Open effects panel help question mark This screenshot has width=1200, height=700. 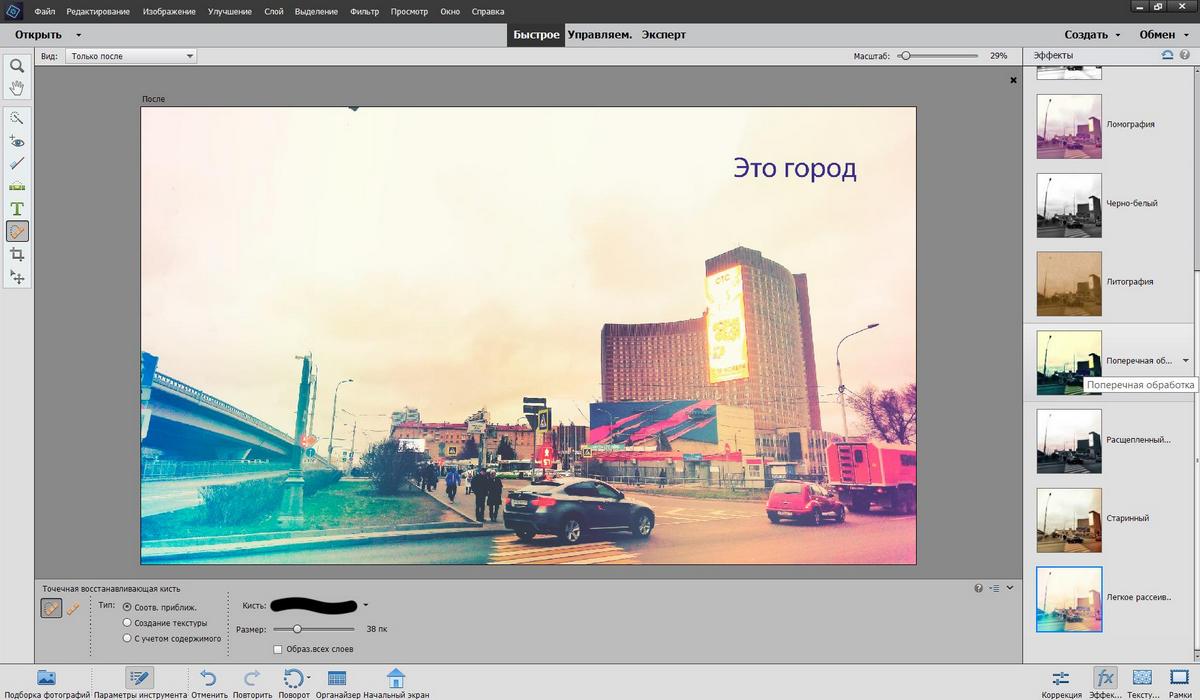1185,55
